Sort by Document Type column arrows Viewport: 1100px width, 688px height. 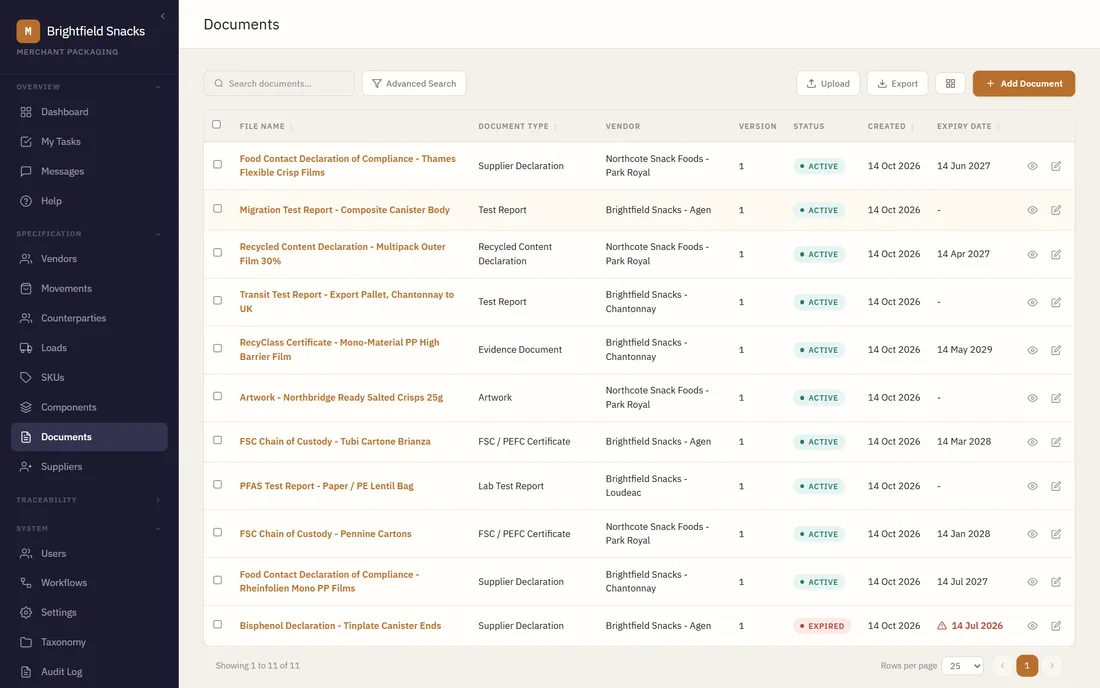coord(555,127)
